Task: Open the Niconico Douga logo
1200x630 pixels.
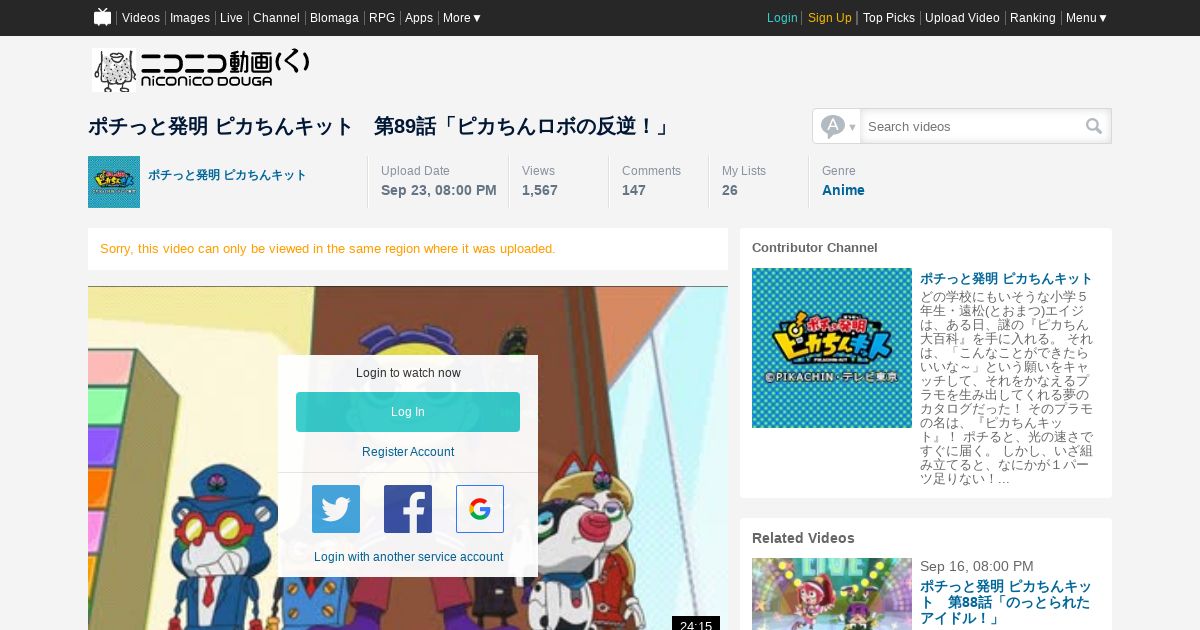Action: [x=201, y=70]
